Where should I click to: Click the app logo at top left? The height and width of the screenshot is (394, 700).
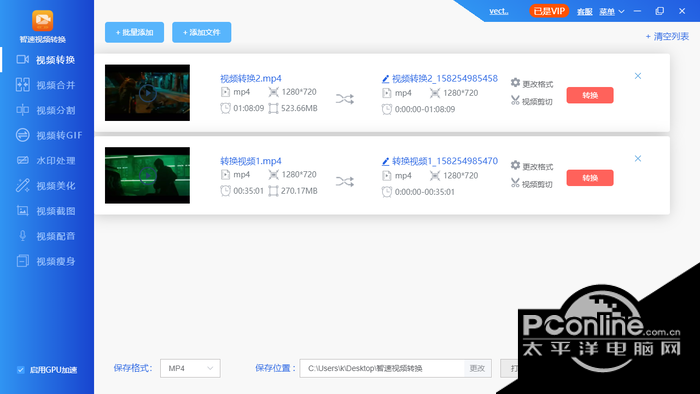pos(43,21)
